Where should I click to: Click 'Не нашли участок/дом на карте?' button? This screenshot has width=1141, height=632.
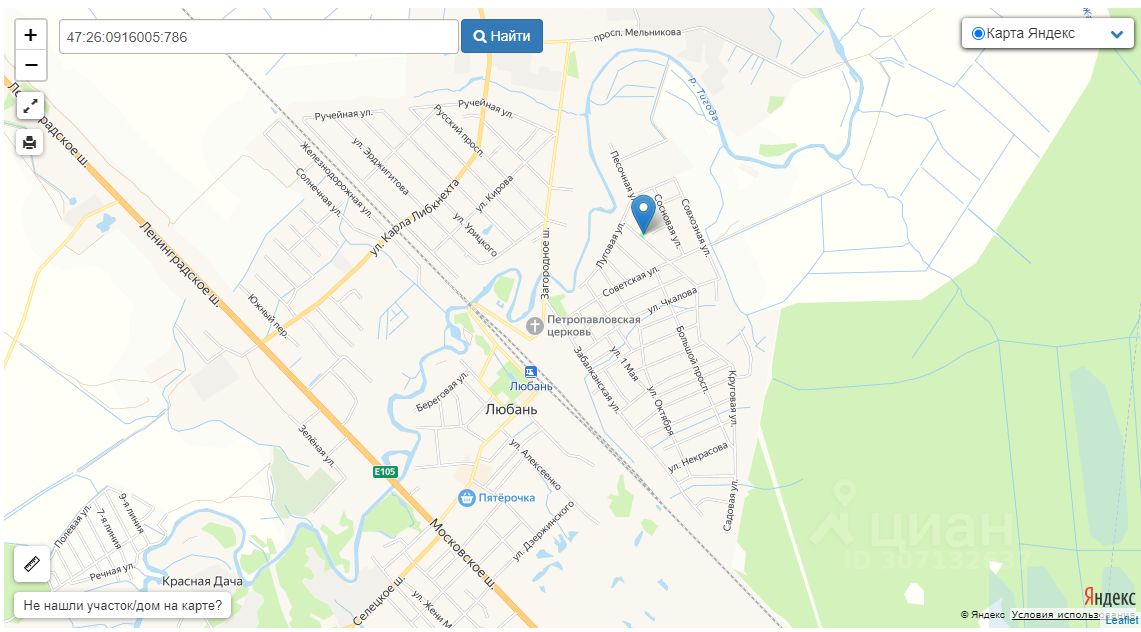122,605
